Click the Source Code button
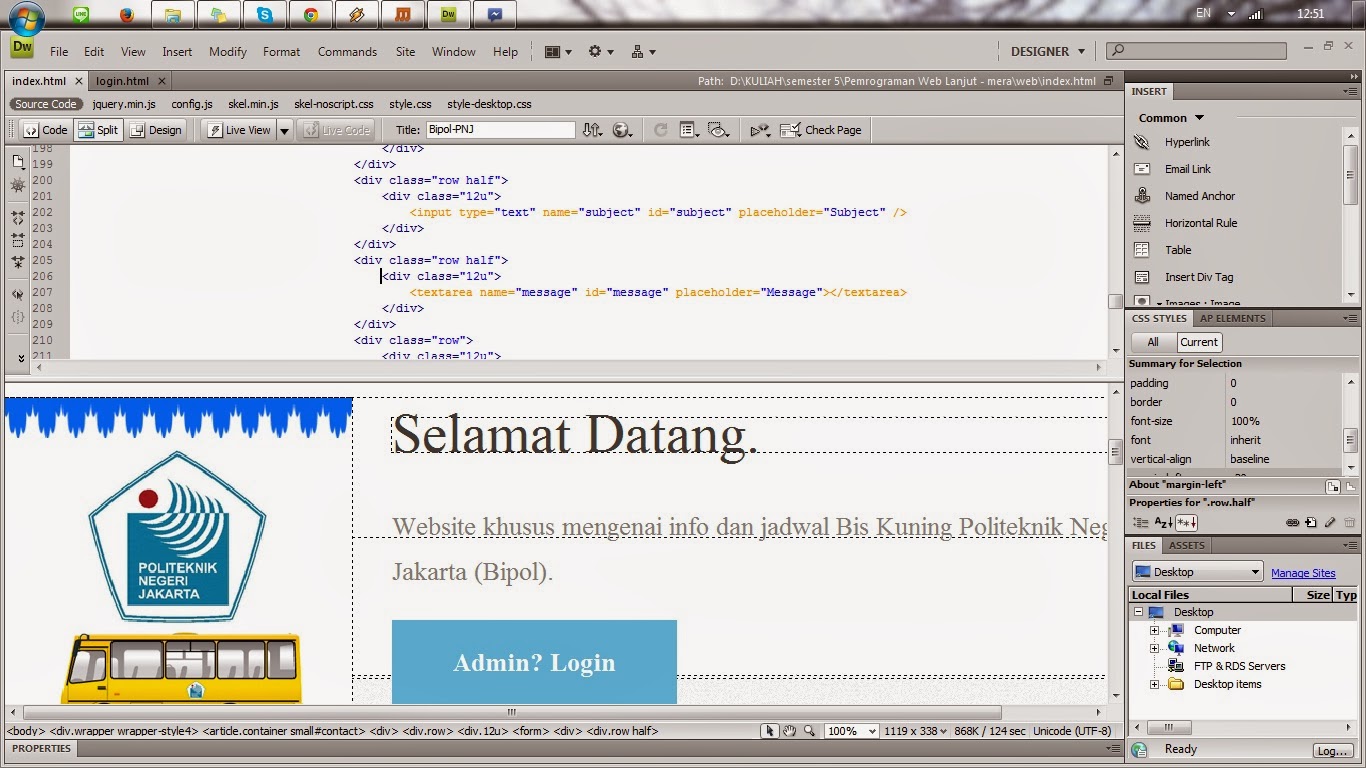The width and height of the screenshot is (1366, 768). 45,104
